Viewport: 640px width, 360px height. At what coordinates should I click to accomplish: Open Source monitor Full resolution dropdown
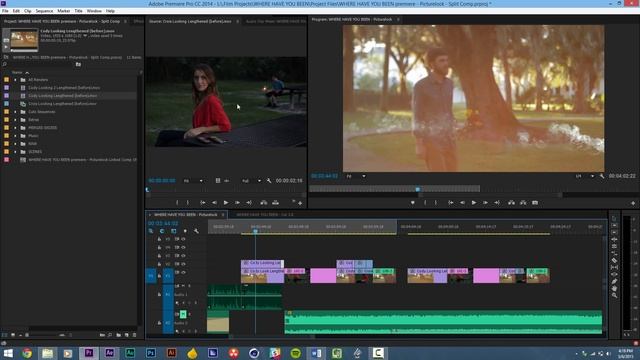point(251,181)
